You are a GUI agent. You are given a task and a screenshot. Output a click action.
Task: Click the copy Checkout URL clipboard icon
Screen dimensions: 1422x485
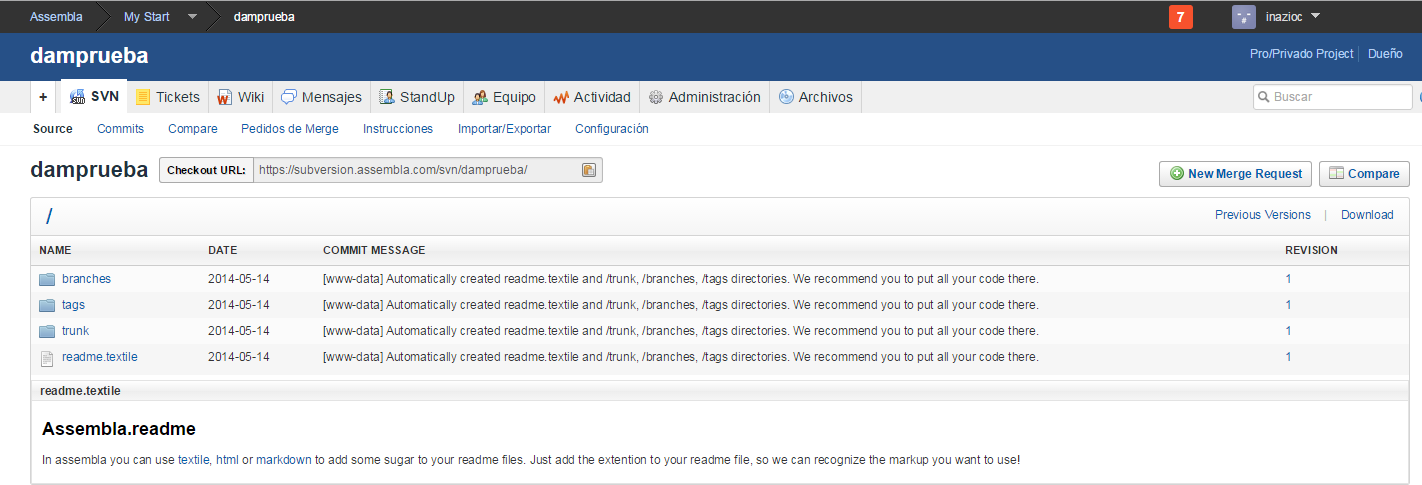589,170
